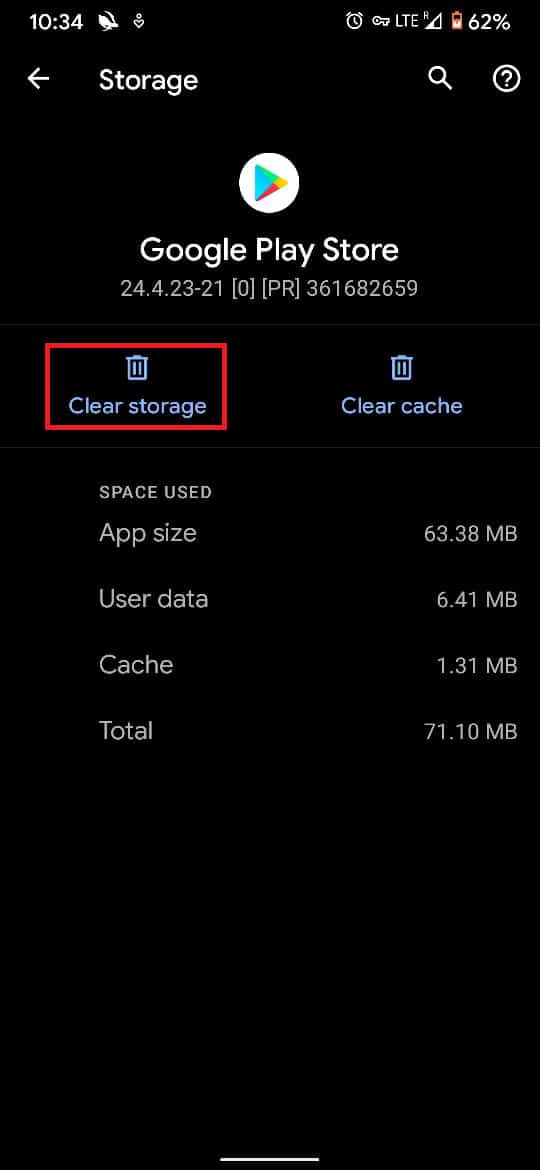Image resolution: width=540 pixels, height=1170 pixels.
Task: Tap the bottom navigation gesture bar
Action: point(270,1159)
